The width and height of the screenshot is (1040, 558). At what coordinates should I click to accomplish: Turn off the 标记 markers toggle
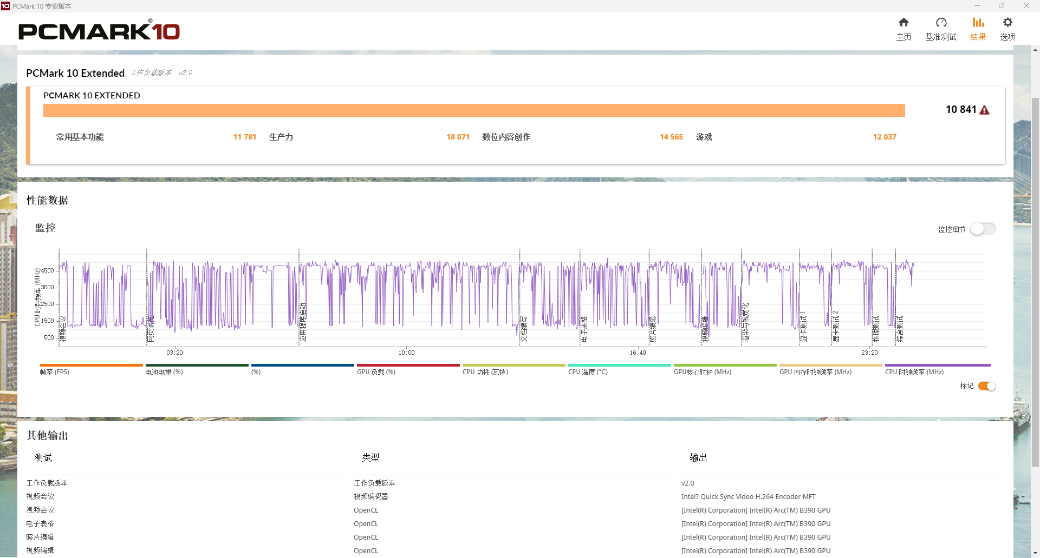pos(986,386)
